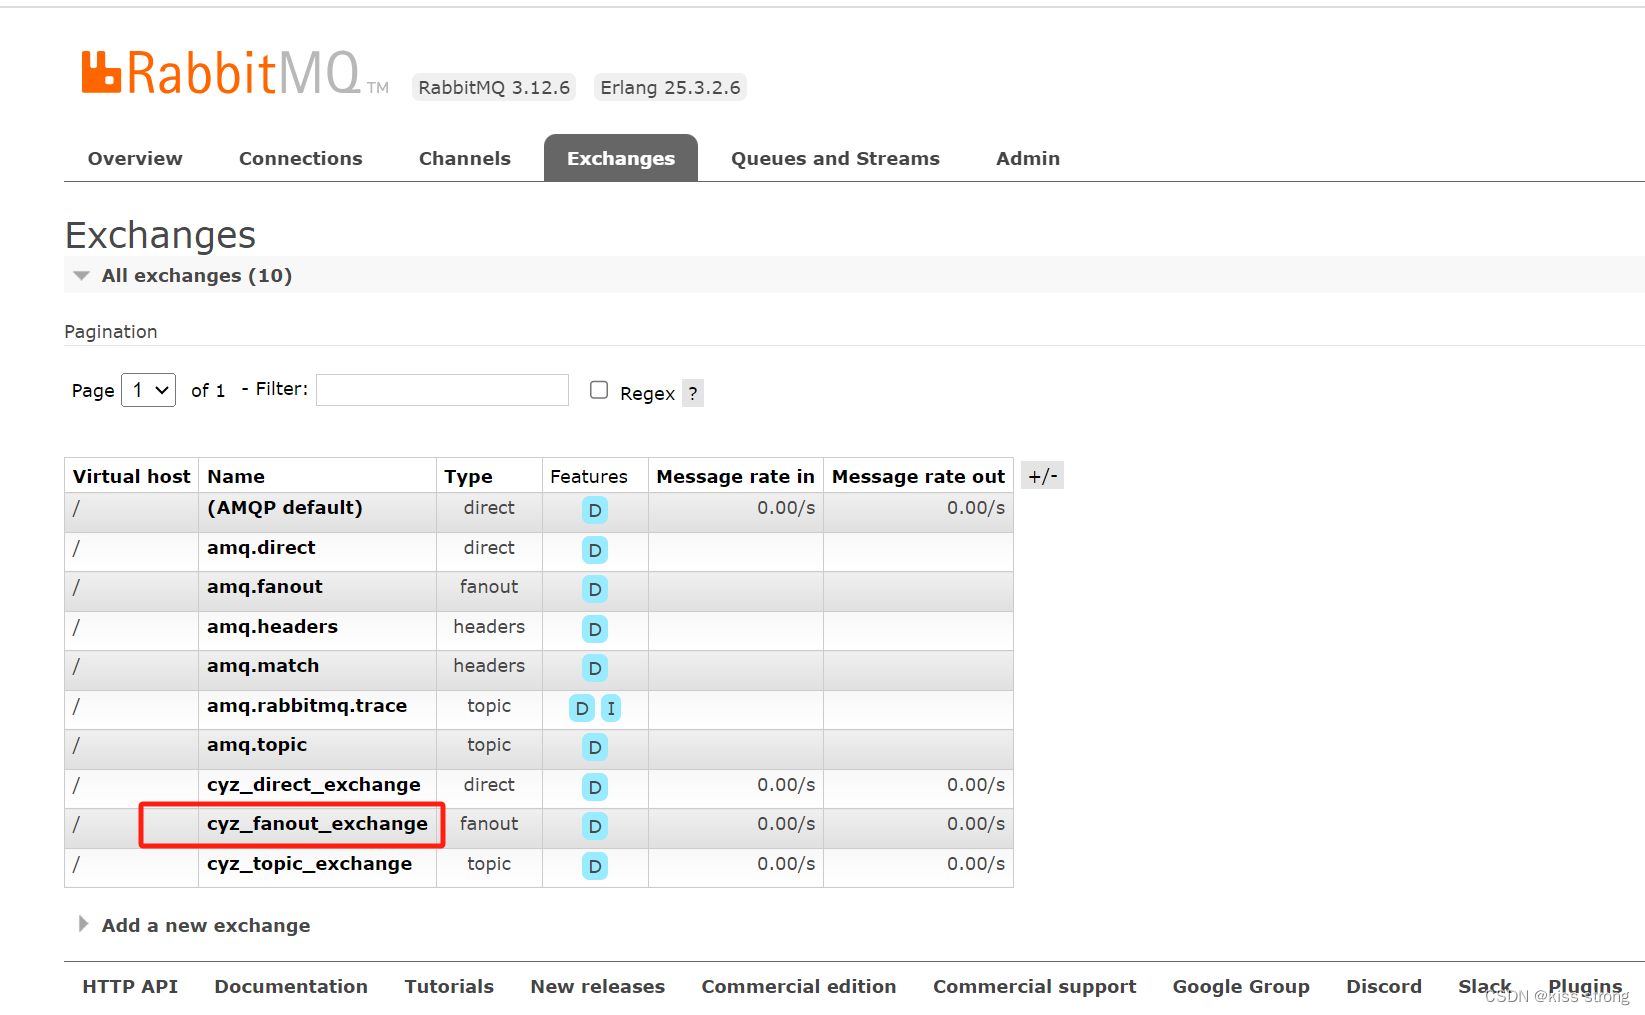1645x1015 pixels.
Task: Open the amq.fanout exchange
Action: [x=265, y=586]
